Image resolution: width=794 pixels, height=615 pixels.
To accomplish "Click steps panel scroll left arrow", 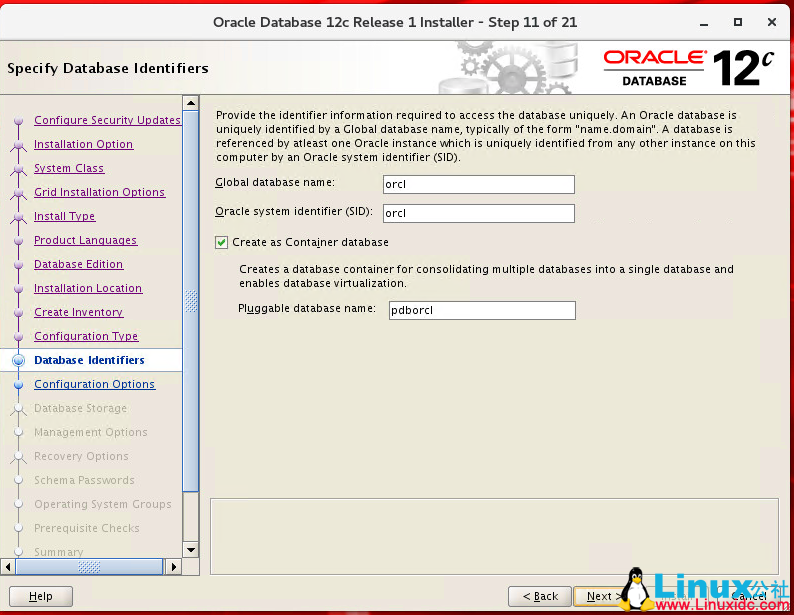I will (x=8, y=566).
